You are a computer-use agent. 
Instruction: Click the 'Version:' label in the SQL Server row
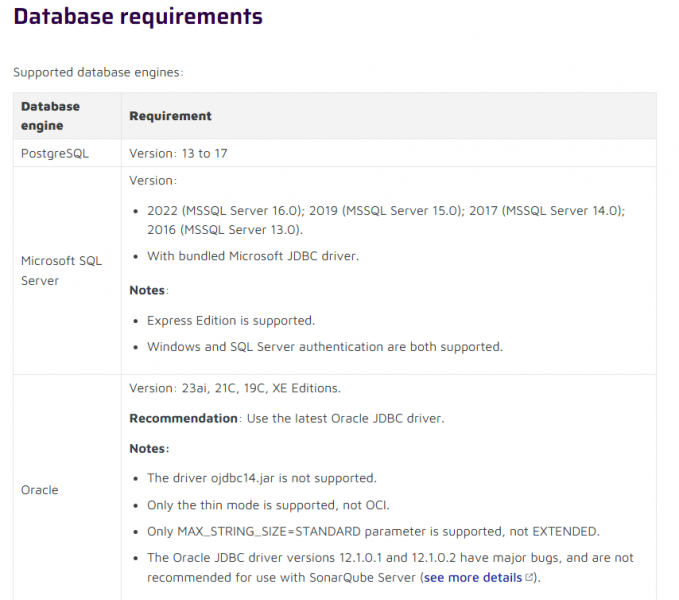tap(153, 181)
